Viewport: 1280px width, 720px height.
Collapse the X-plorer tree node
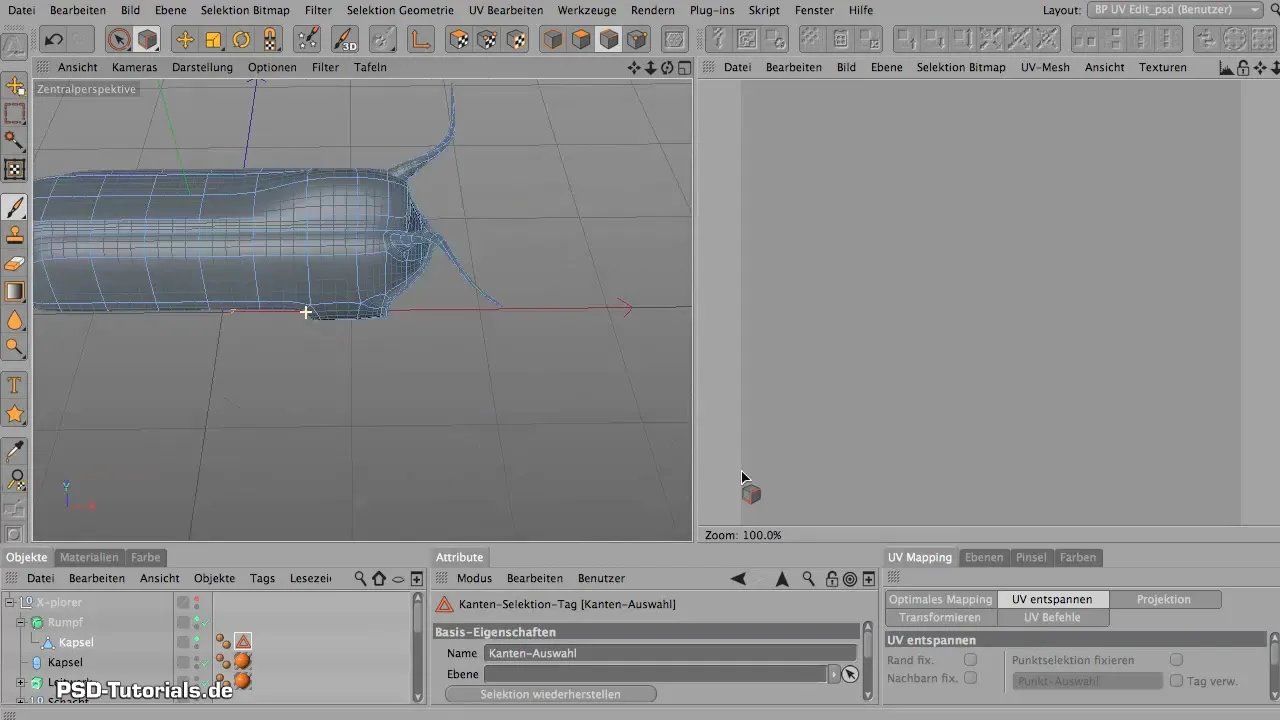(x=9, y=602)
